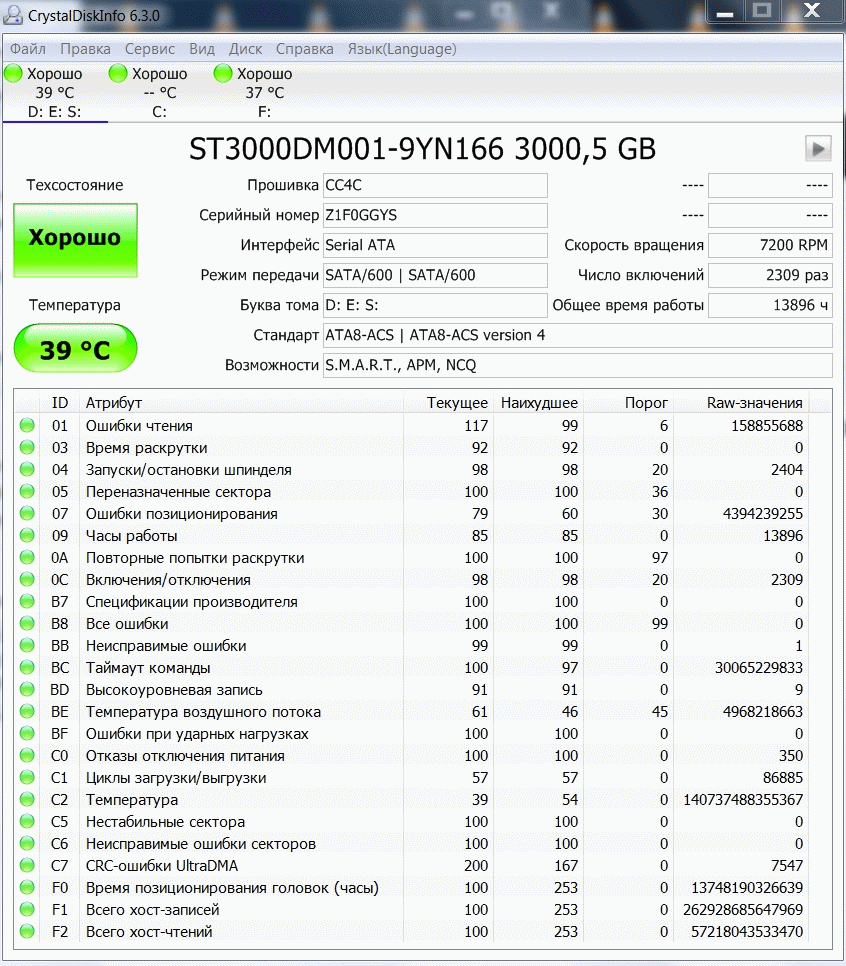This screenshot has height=966, width=846.
Task: Open the Сервис menu
Action: [x=150, y=49]
